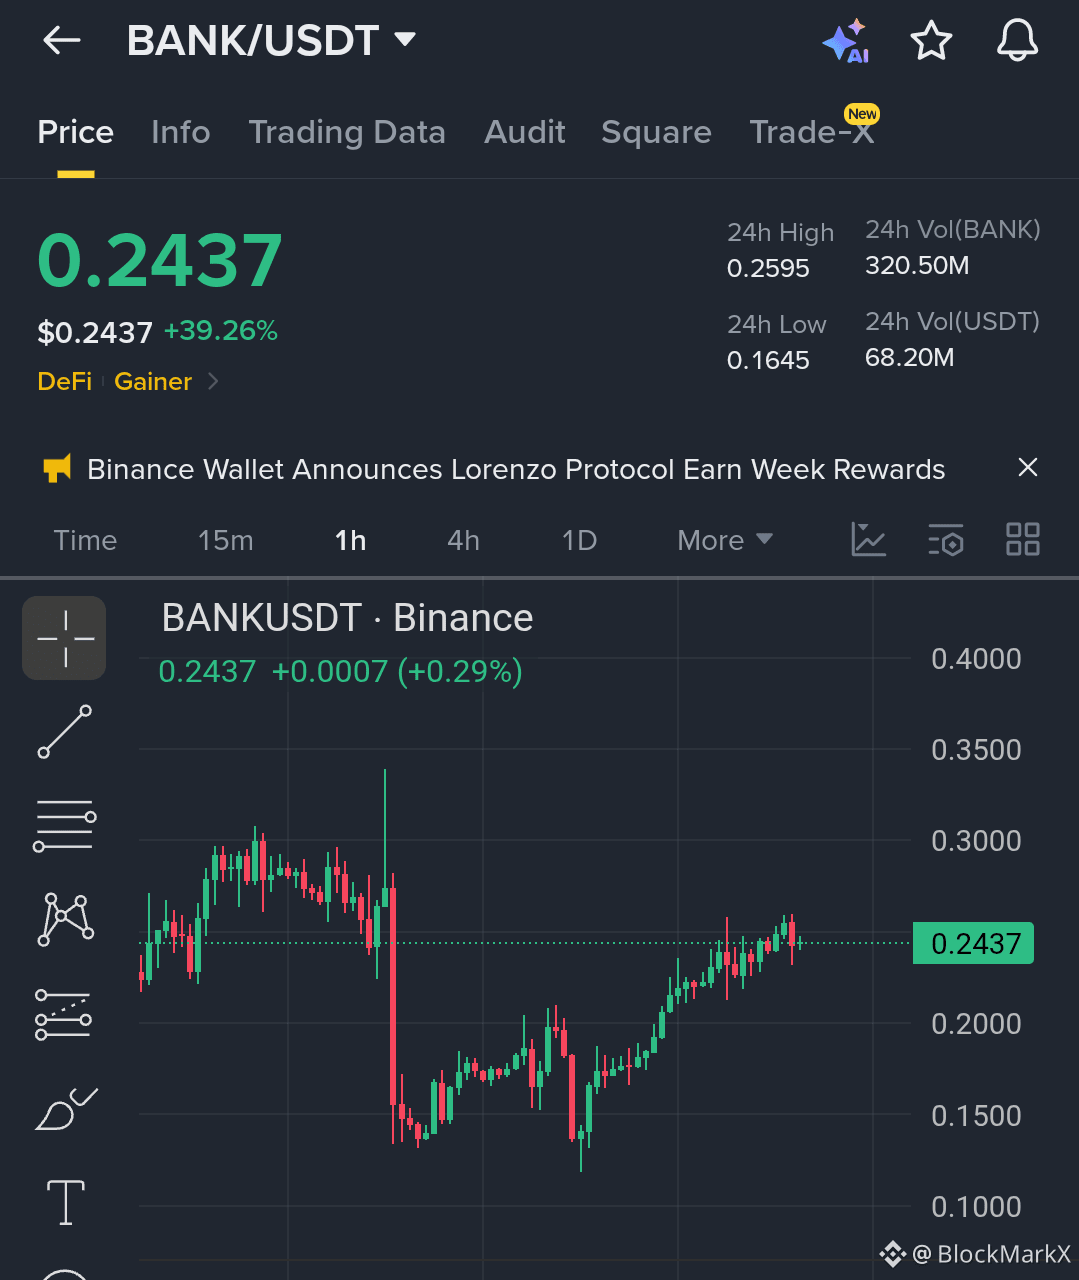
Task: Open the chart indicators line-graph icon
Action: click(x=868, y=539)
